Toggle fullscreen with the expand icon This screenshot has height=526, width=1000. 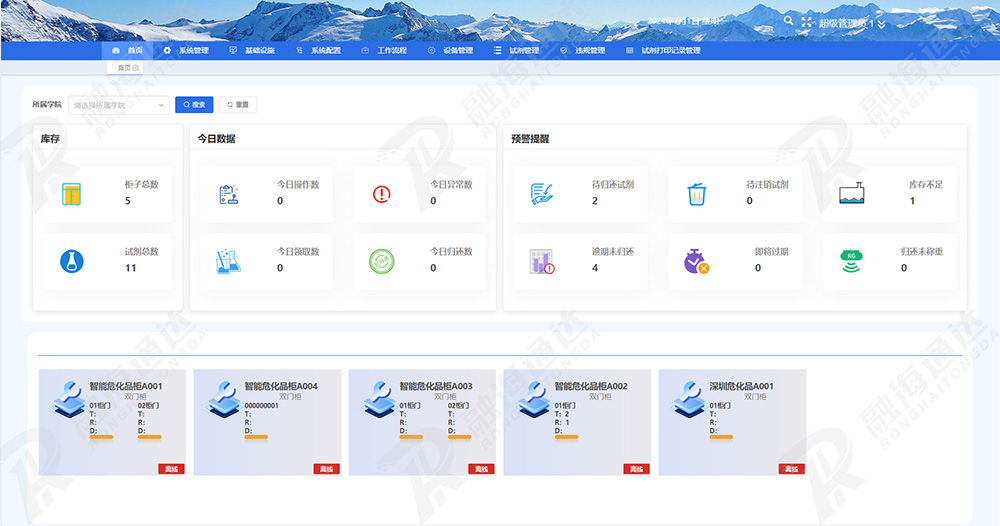807,22
